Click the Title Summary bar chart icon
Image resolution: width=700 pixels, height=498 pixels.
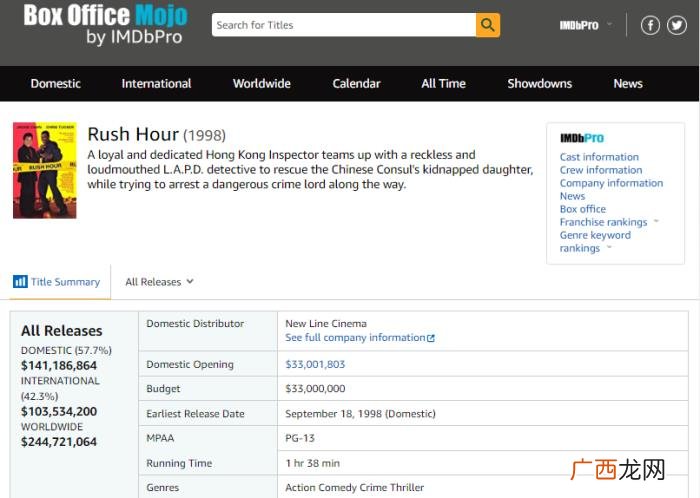click(20, 282)
